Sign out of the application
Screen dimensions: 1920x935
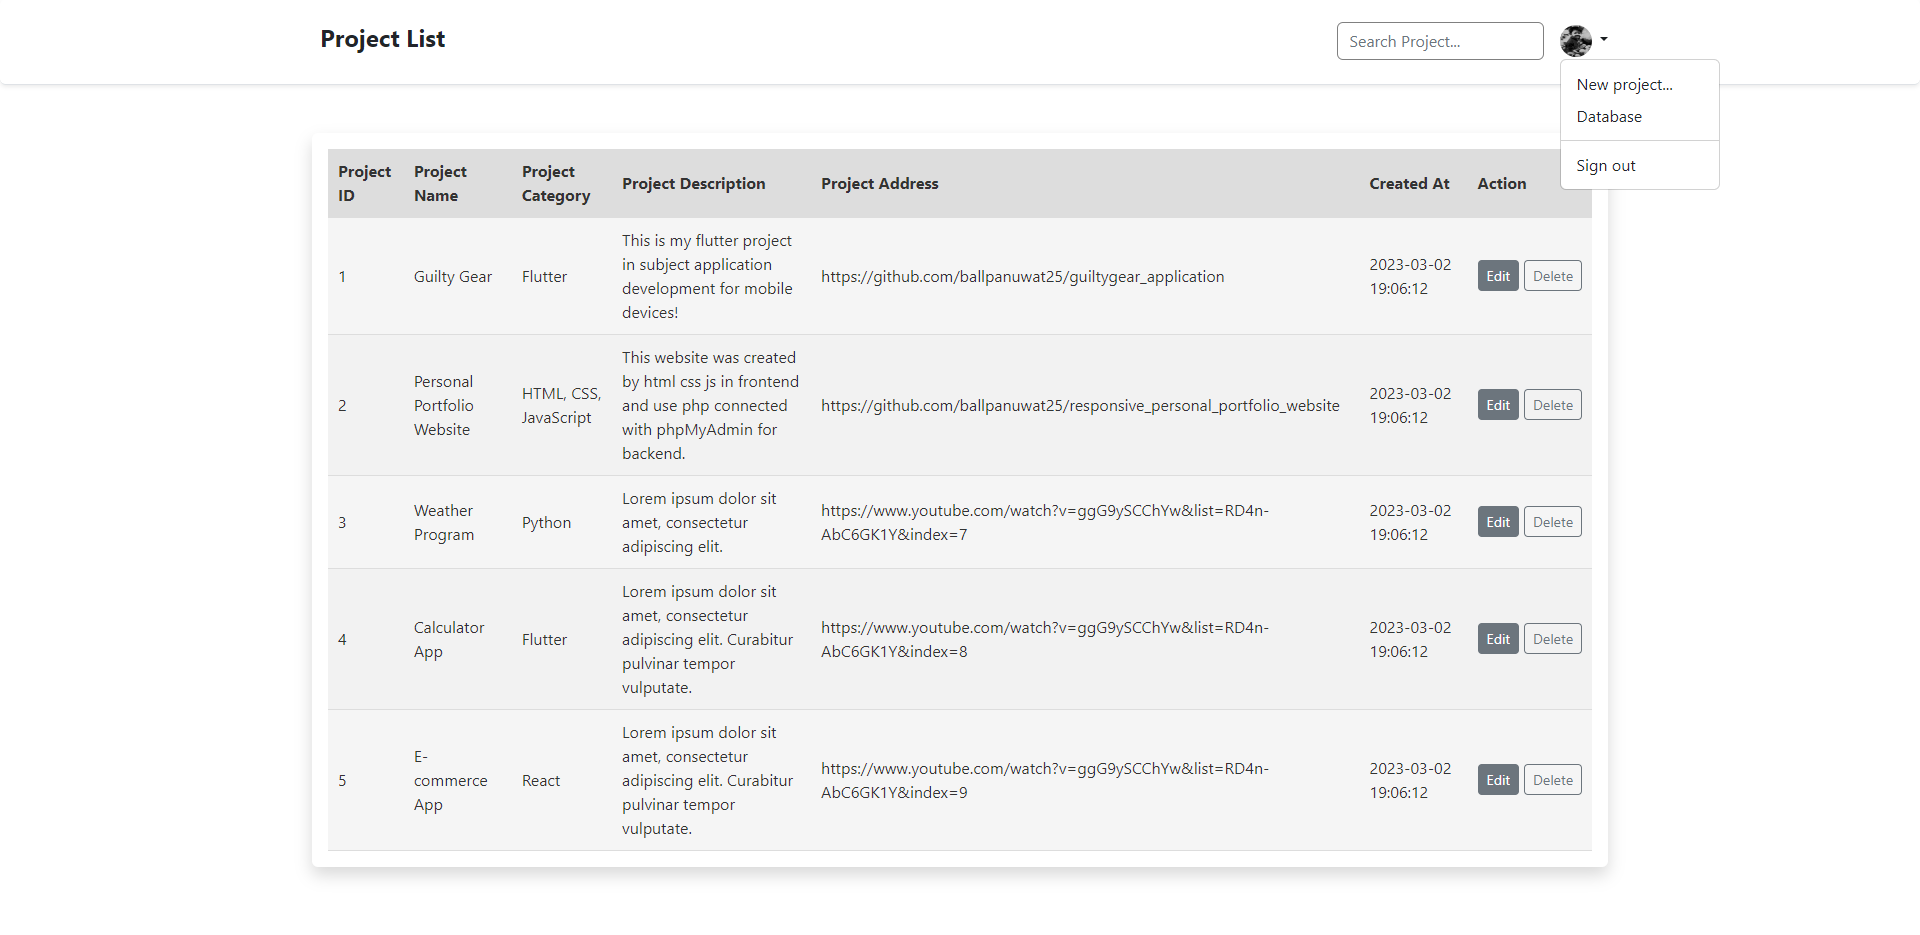(x=1606, y=165)
